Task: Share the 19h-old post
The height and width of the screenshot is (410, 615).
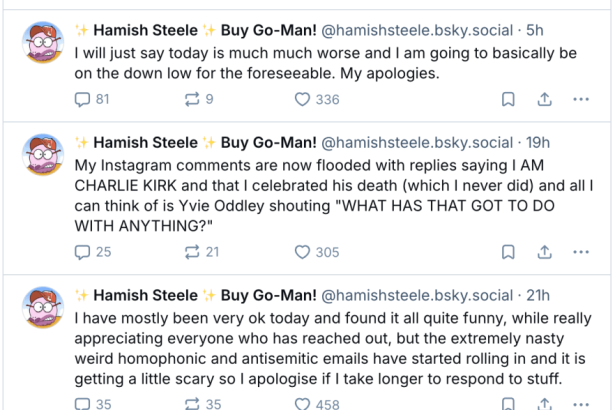Action: pyautogui.click(x=545, y=252)
